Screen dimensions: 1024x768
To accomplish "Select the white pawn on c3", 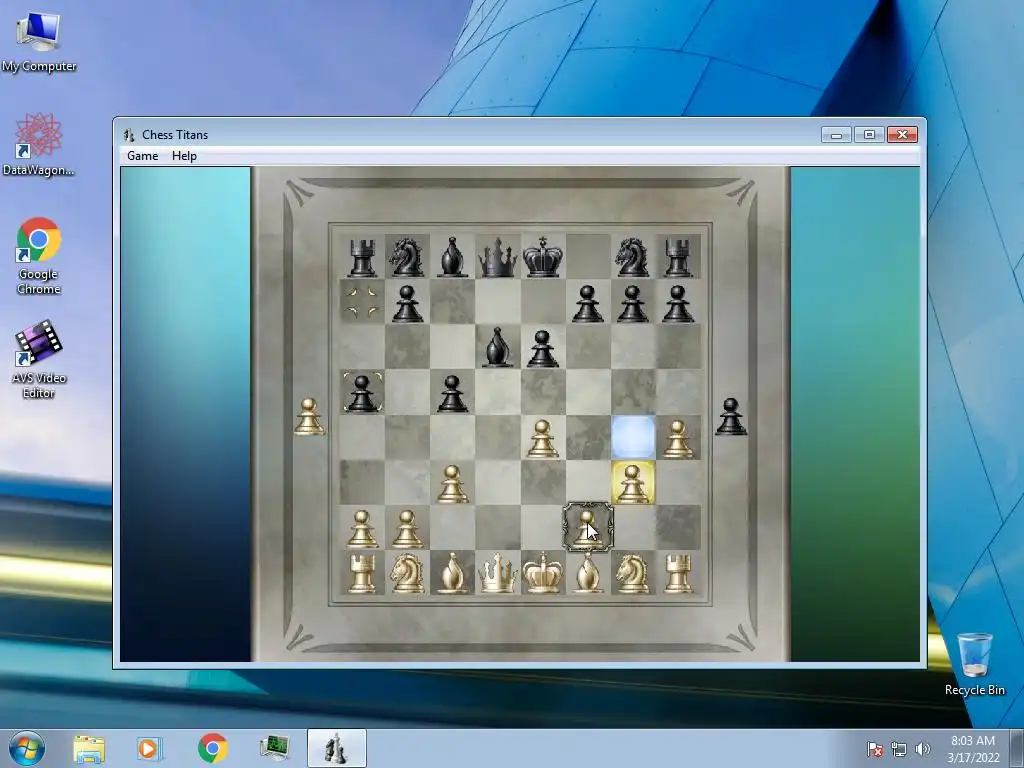I will click(452, 483).
